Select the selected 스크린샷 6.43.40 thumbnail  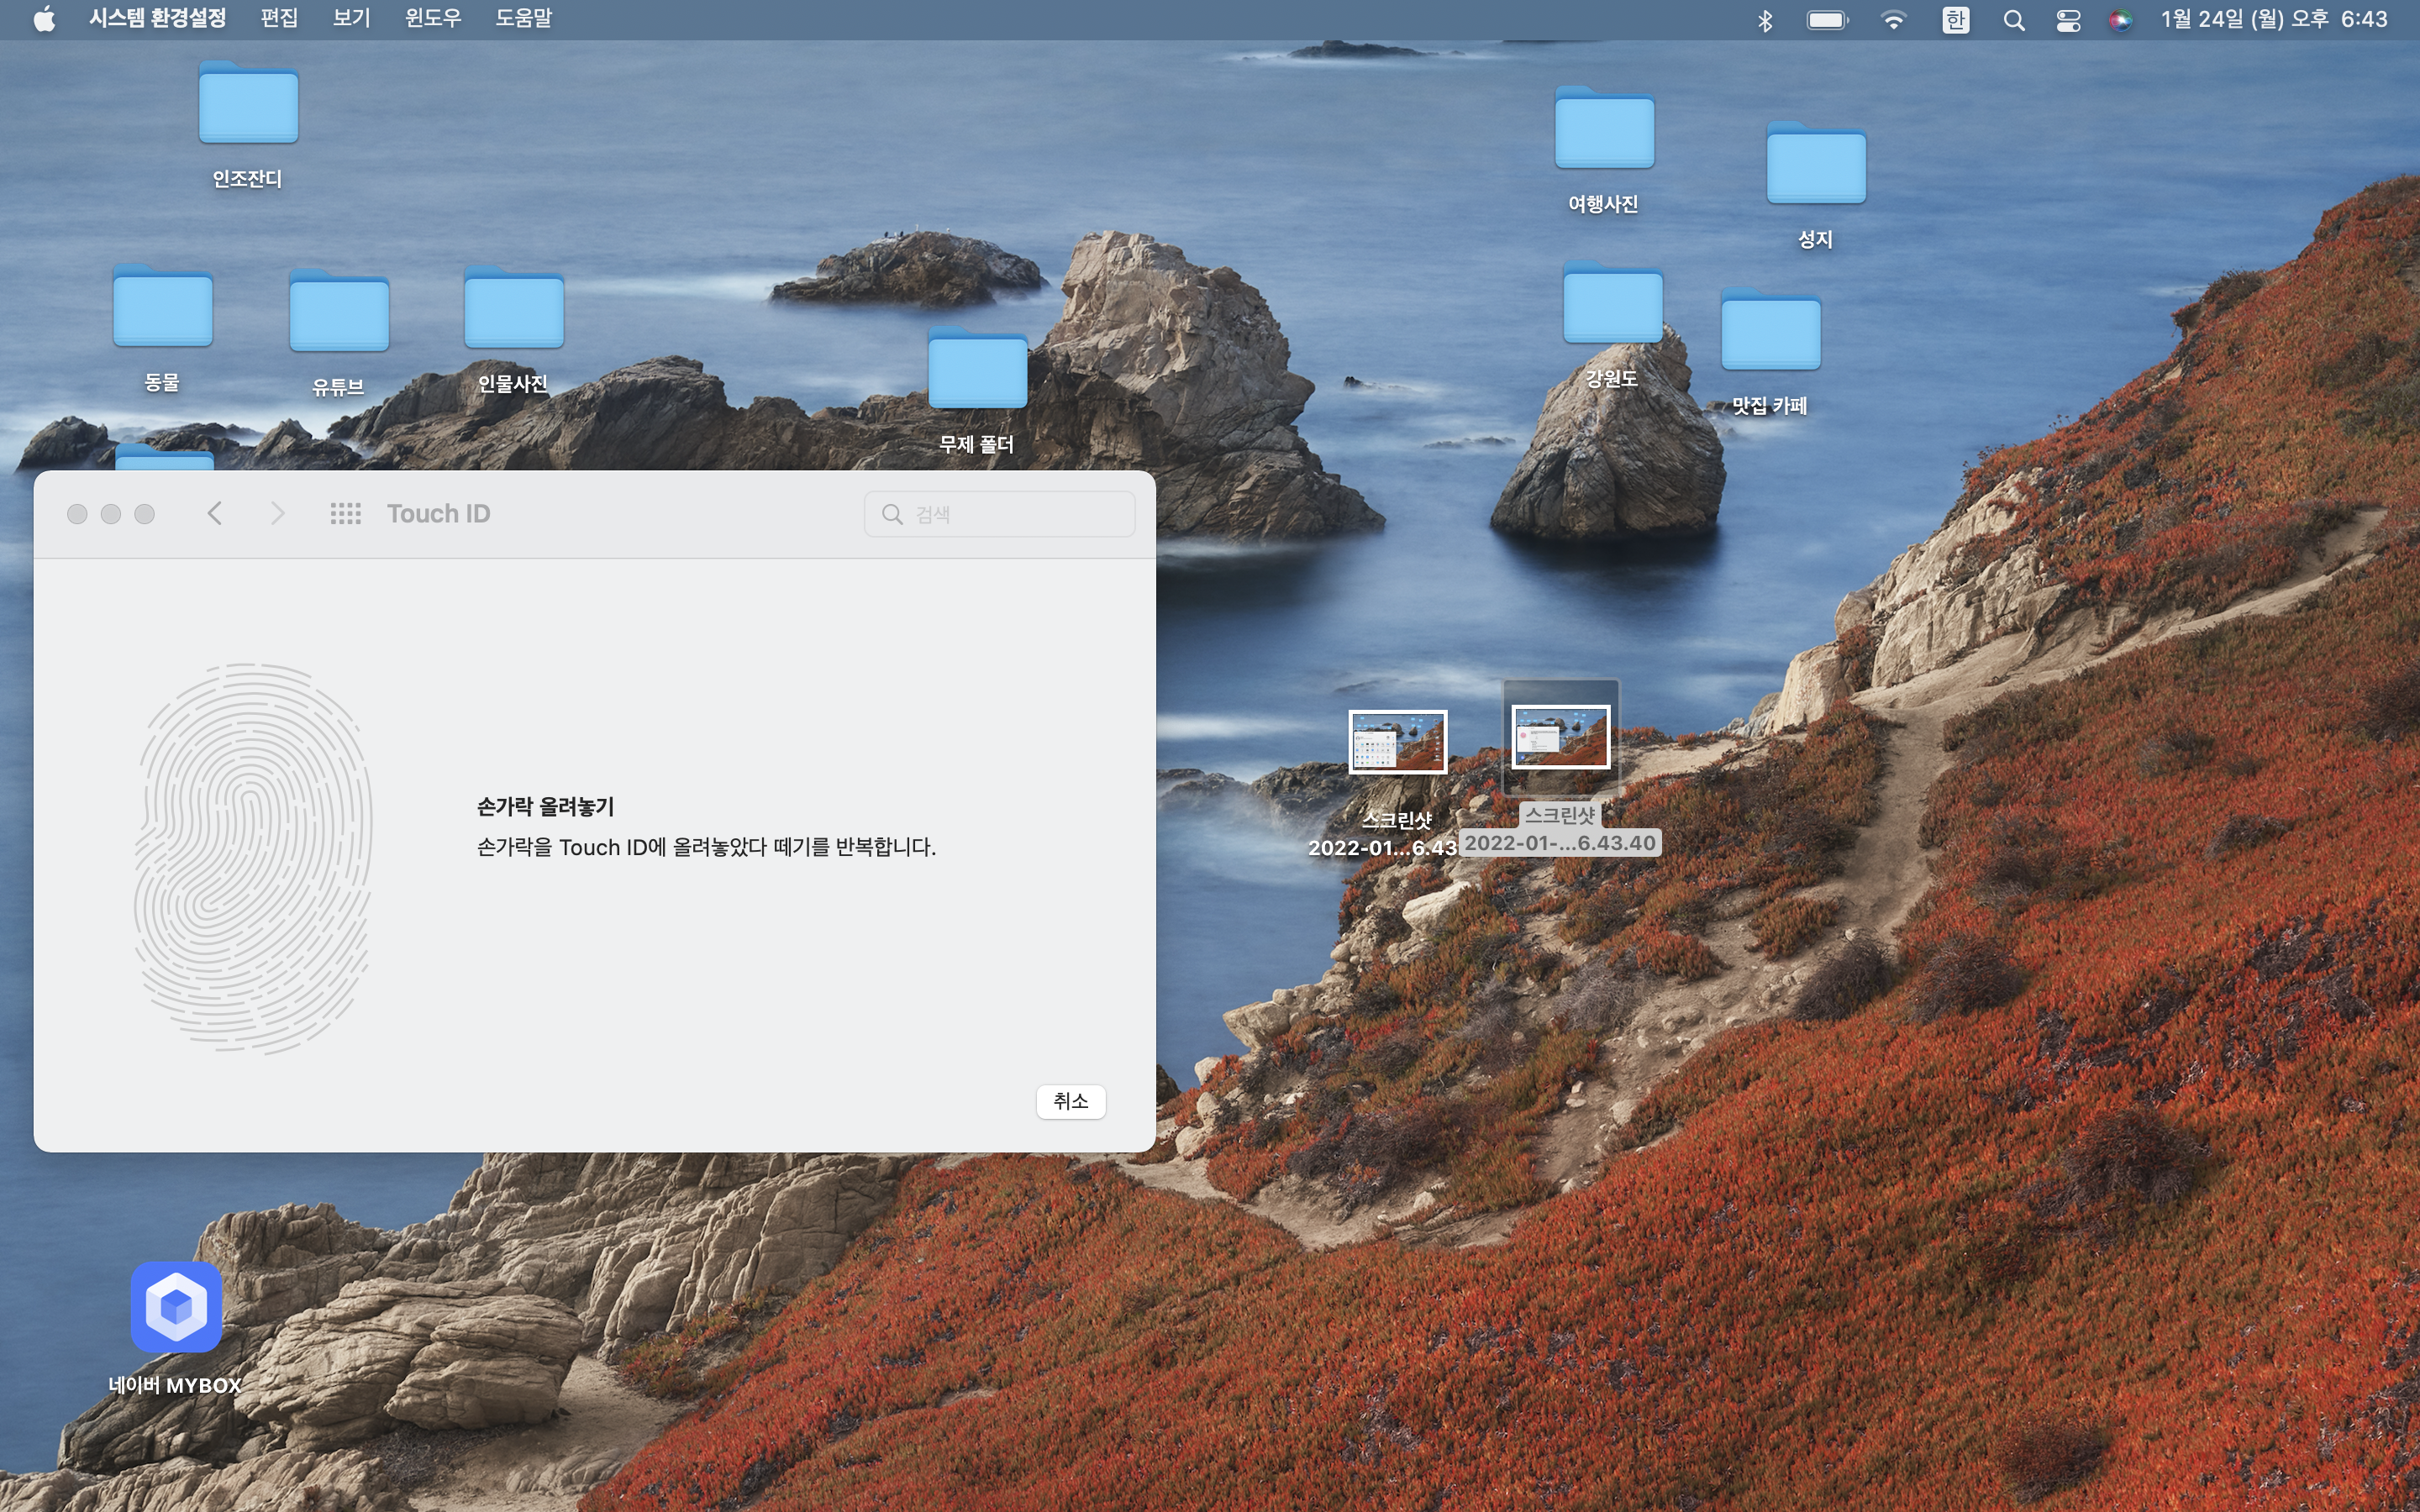(1560, 738)
